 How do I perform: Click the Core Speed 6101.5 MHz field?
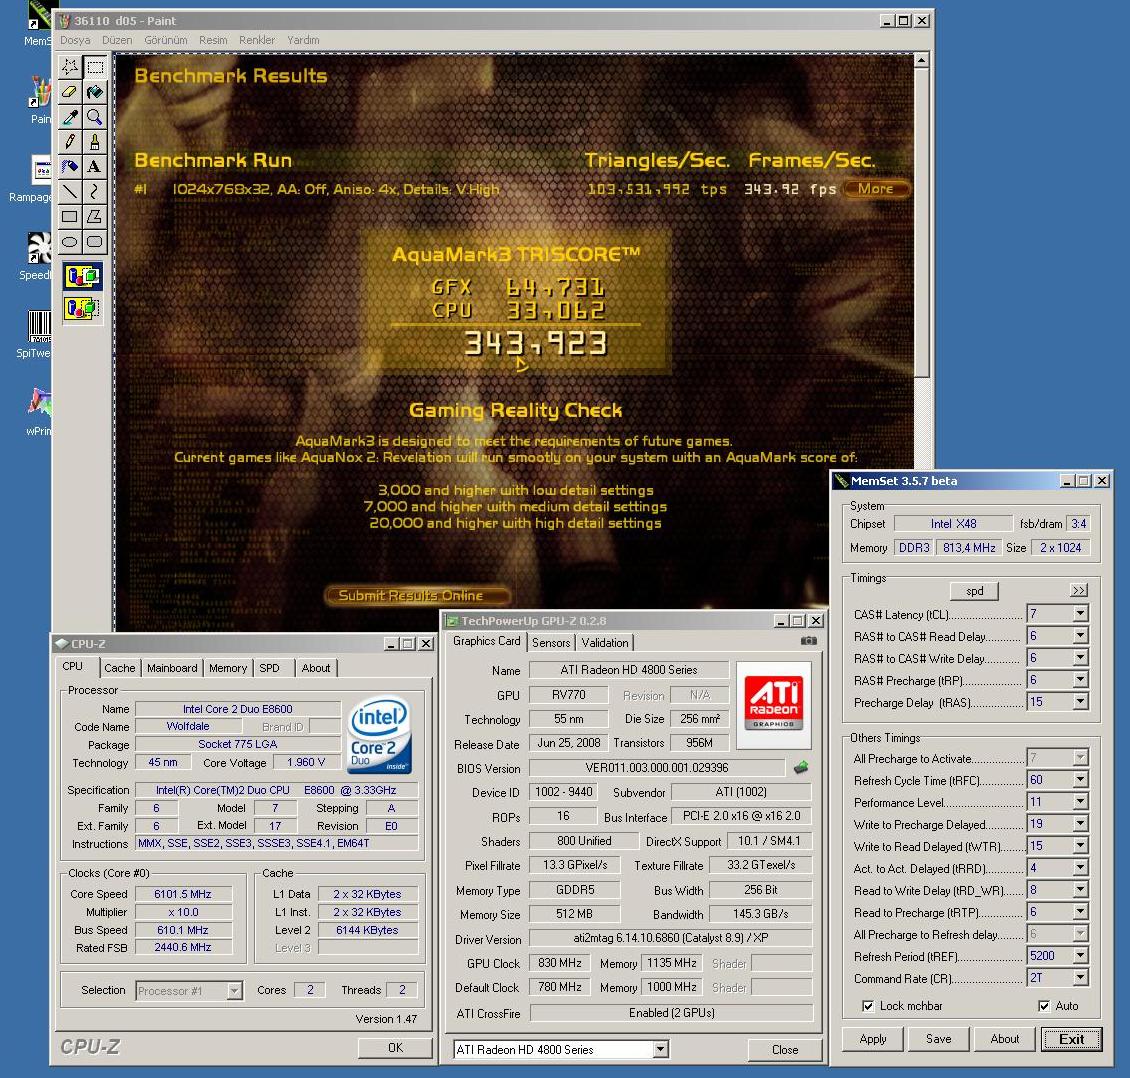point(183,894)
